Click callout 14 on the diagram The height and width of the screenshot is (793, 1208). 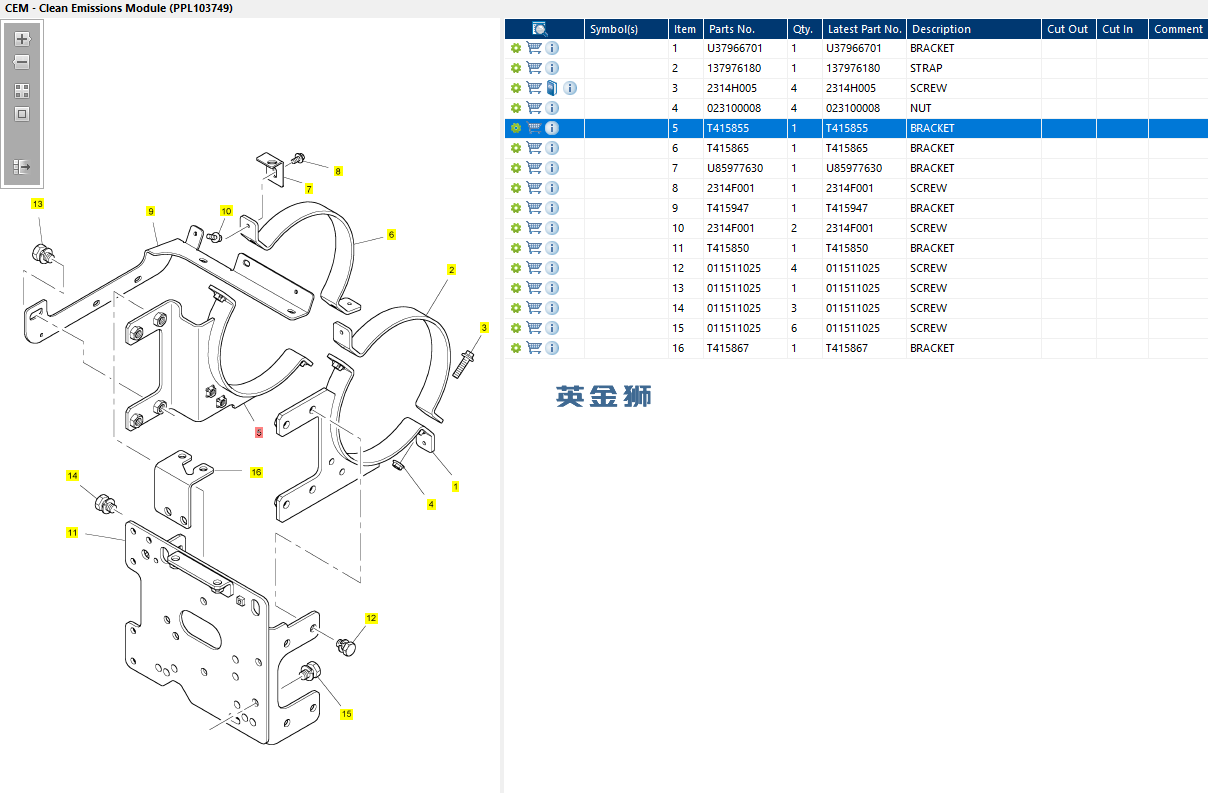pos(72,476)
